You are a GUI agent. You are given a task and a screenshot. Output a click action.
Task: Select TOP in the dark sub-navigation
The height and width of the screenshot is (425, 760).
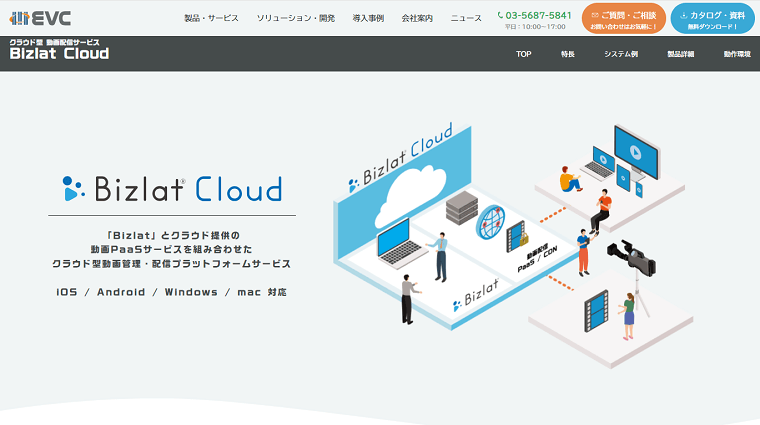pyautogui.click(x=523, y=54)
